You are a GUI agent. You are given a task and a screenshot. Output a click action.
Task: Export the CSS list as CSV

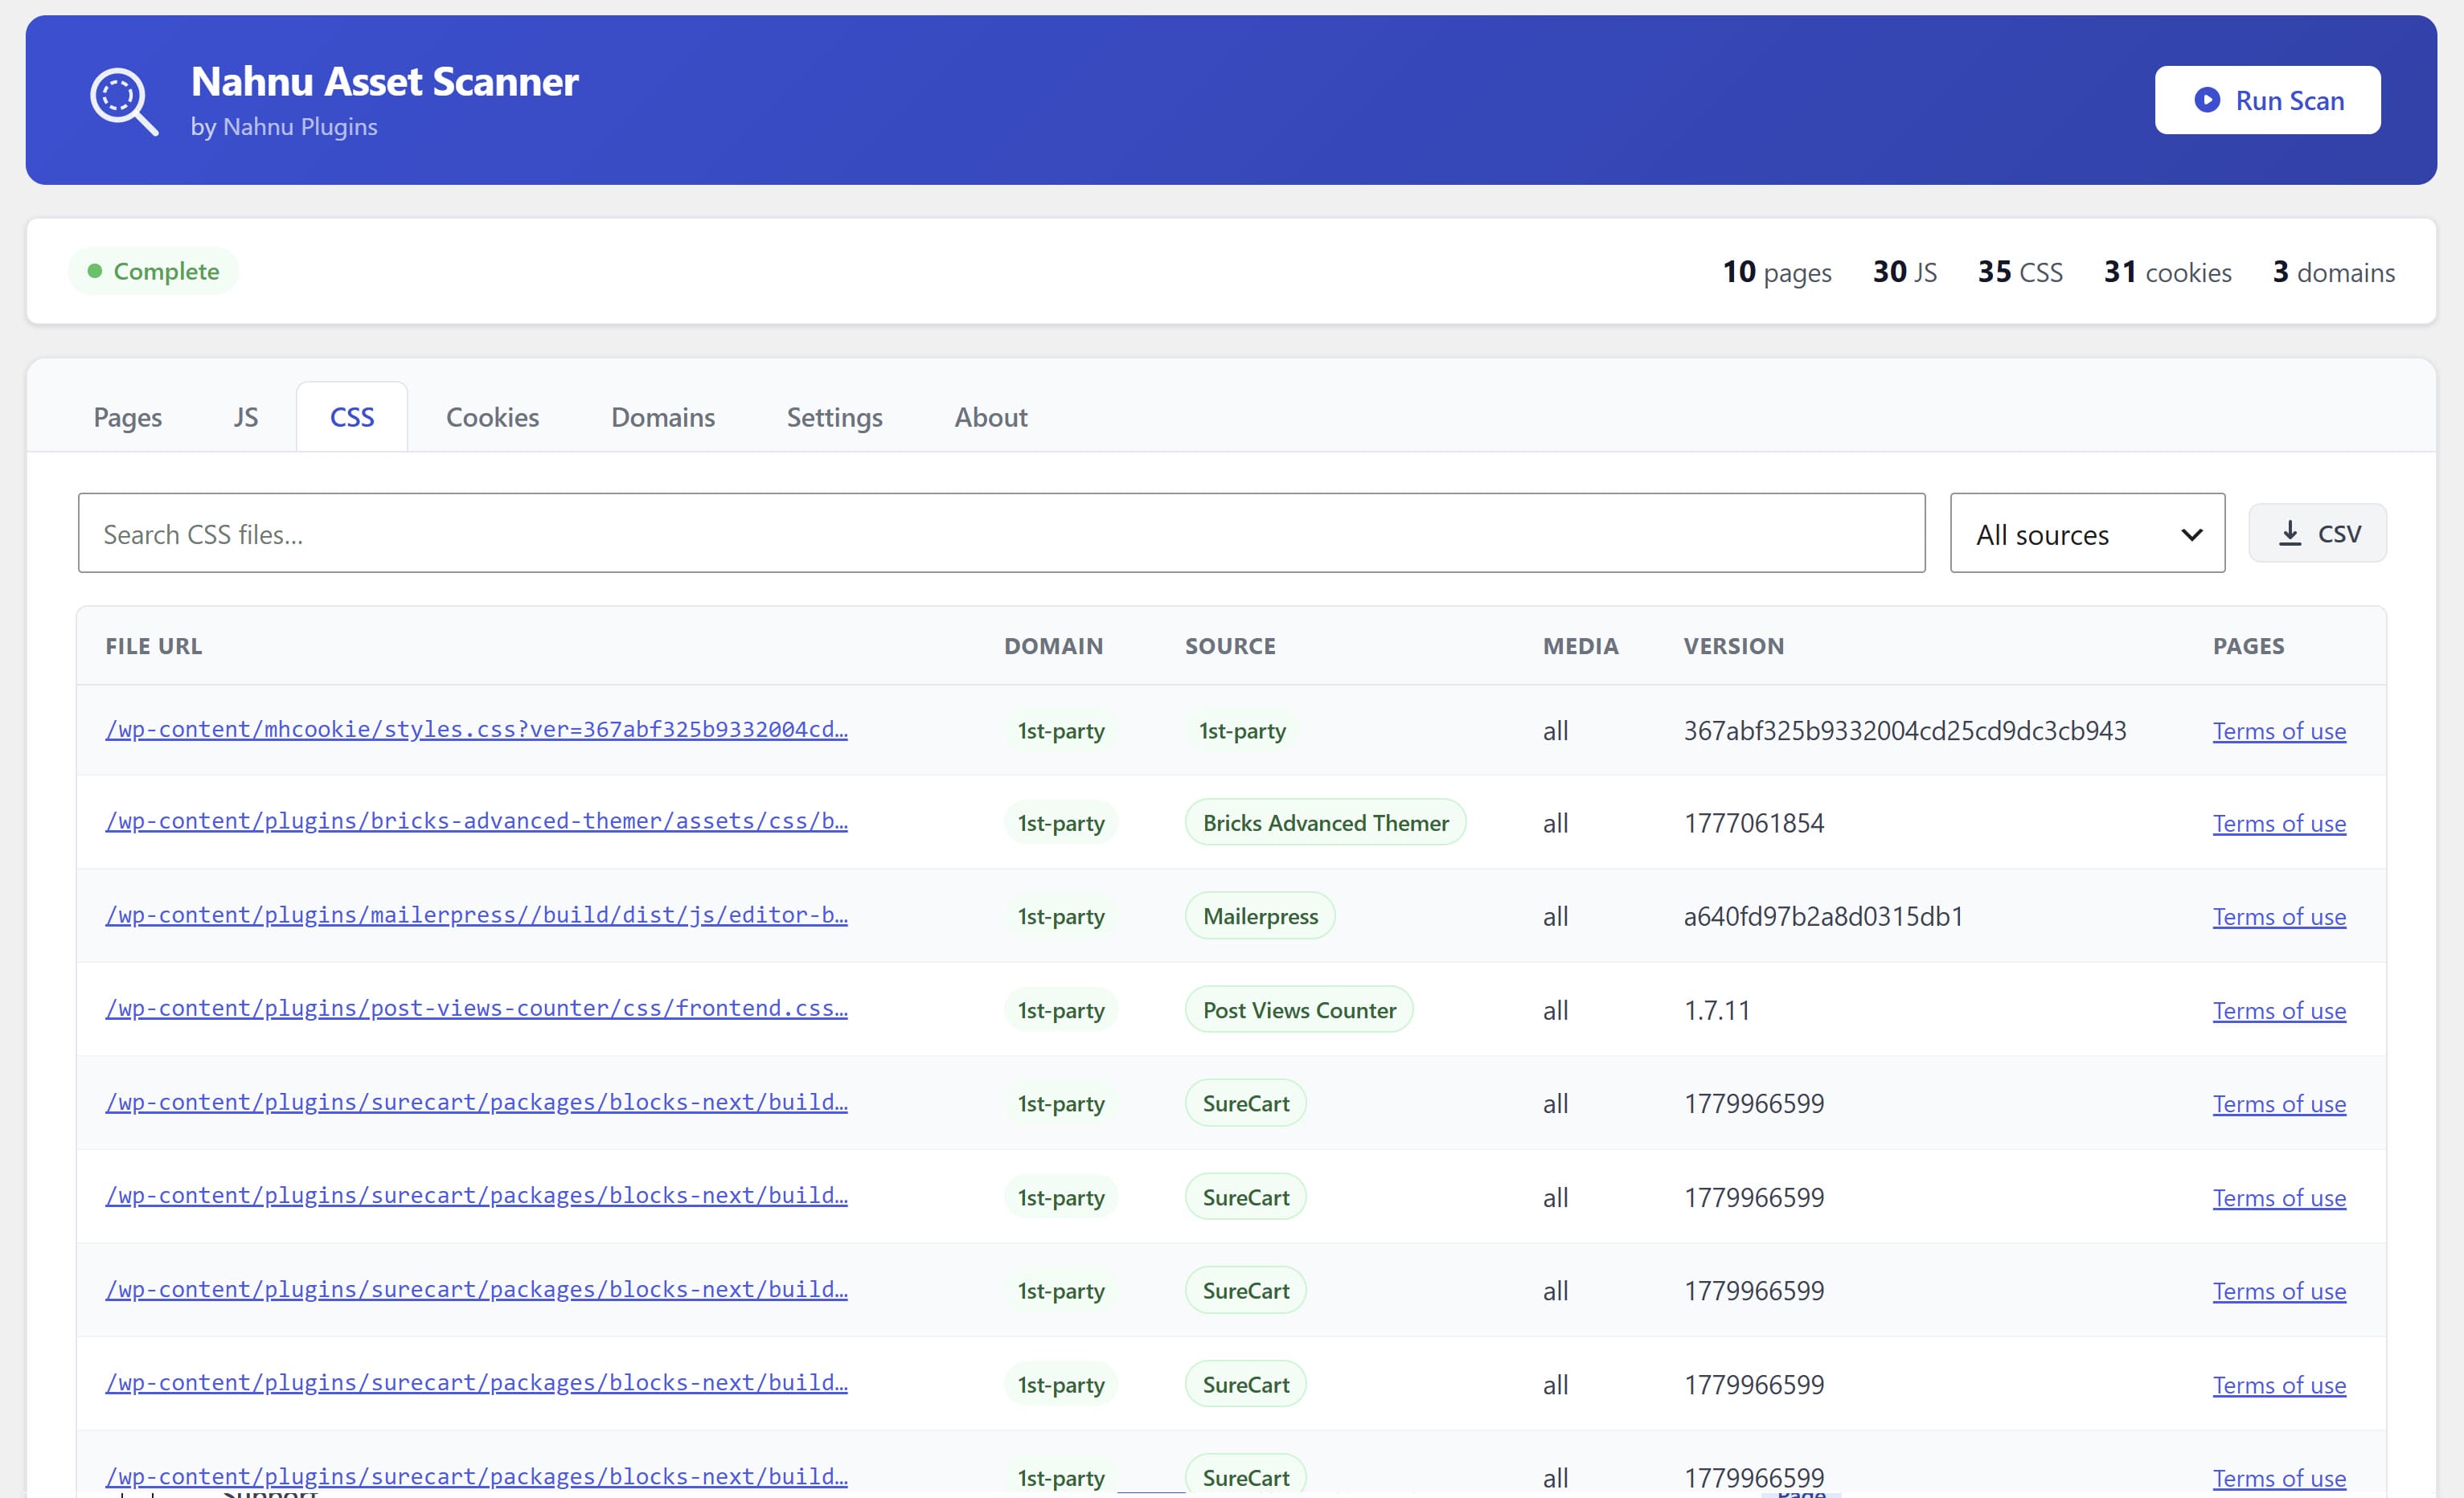coord(2317,533)
